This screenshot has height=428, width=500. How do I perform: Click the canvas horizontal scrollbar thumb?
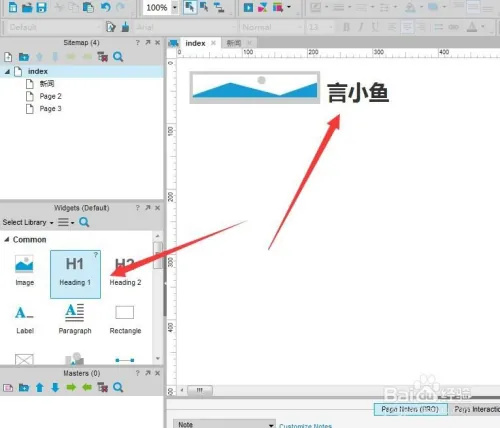200,390
